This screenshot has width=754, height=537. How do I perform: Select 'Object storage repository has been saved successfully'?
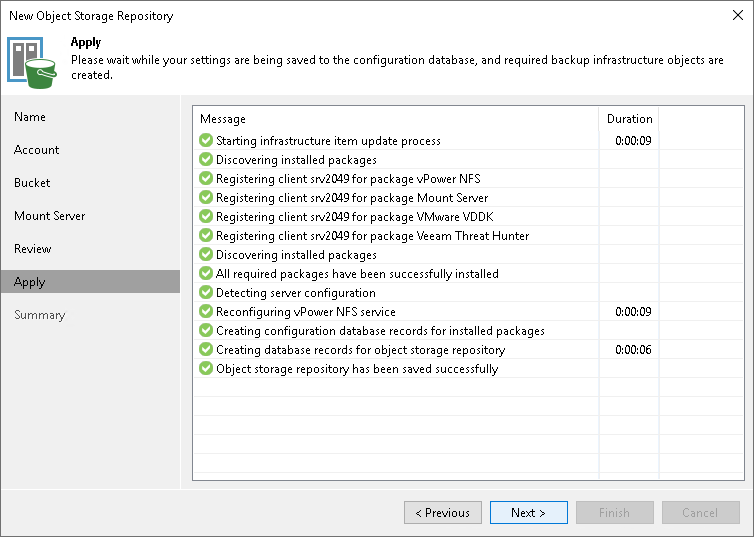[357, 369]
